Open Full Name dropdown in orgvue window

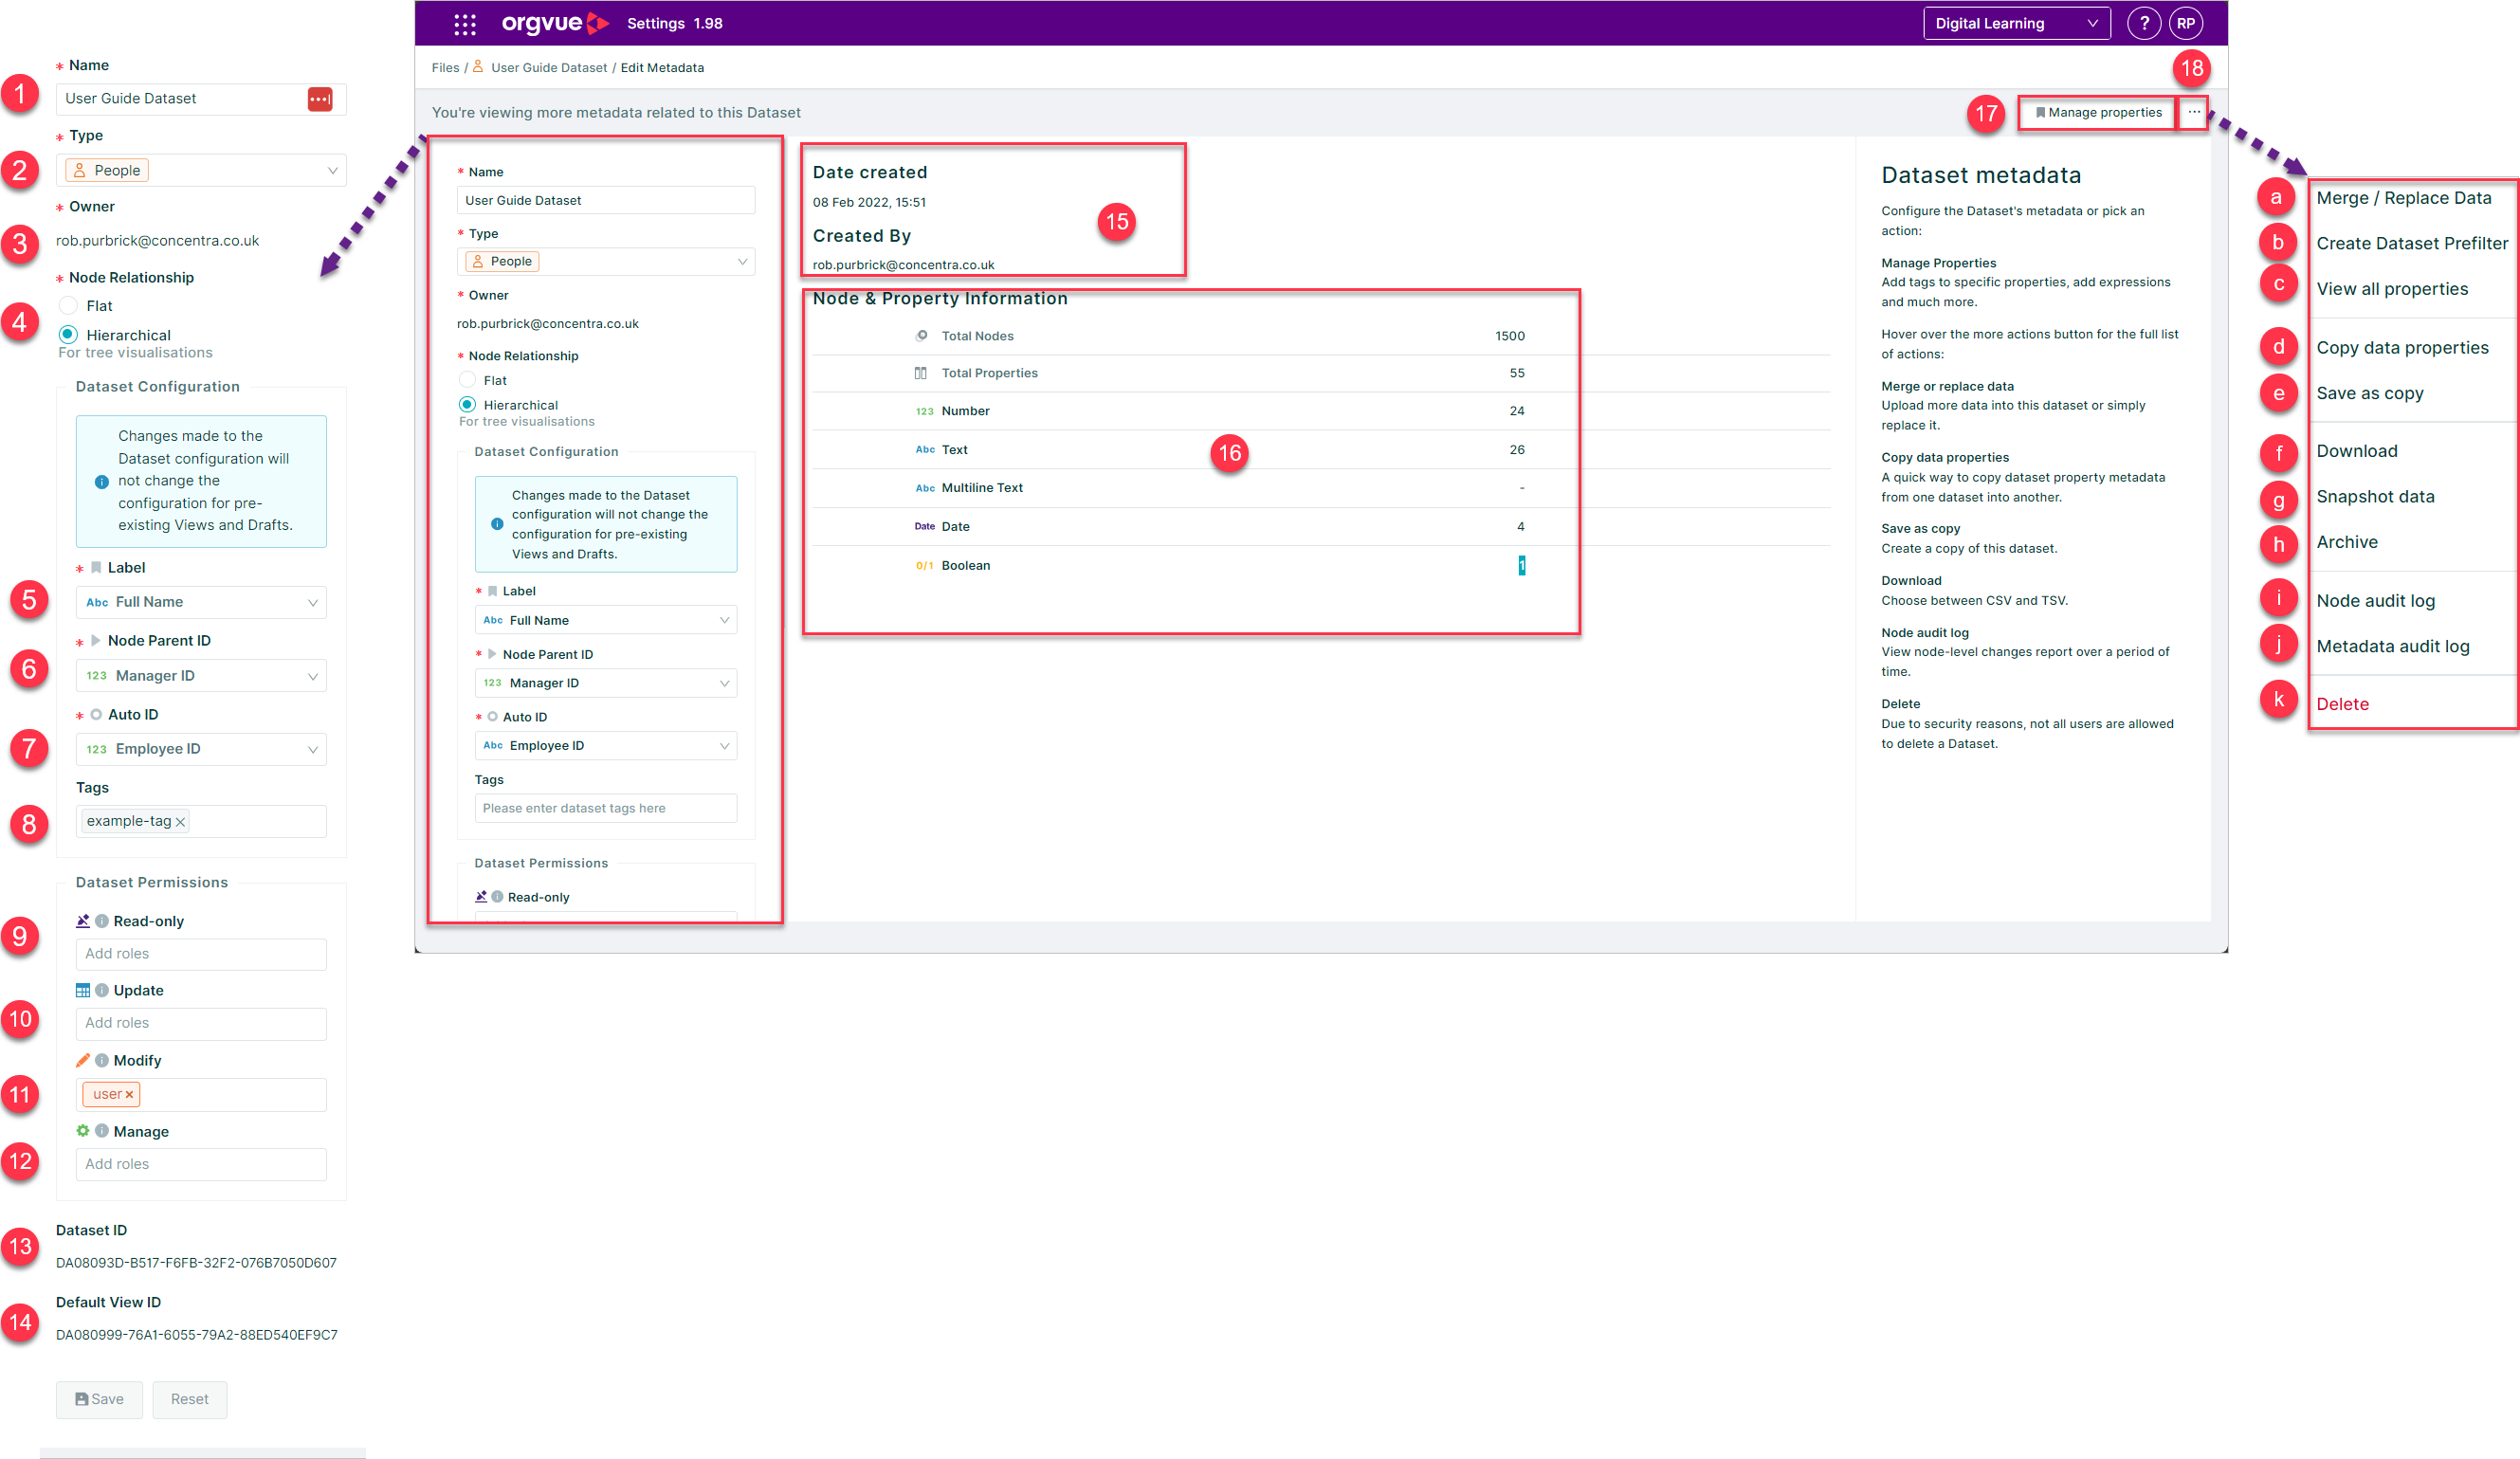tap(606, 620)
